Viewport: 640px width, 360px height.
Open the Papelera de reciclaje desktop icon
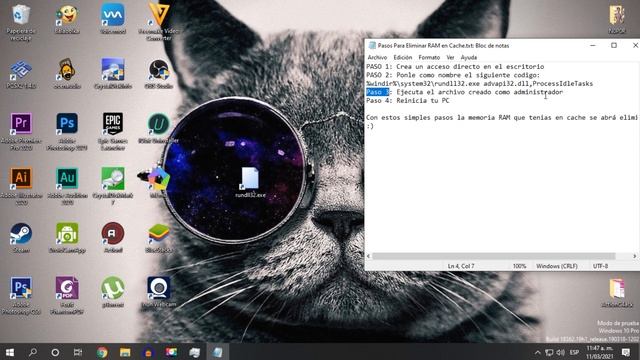click(x=20, y=22)
